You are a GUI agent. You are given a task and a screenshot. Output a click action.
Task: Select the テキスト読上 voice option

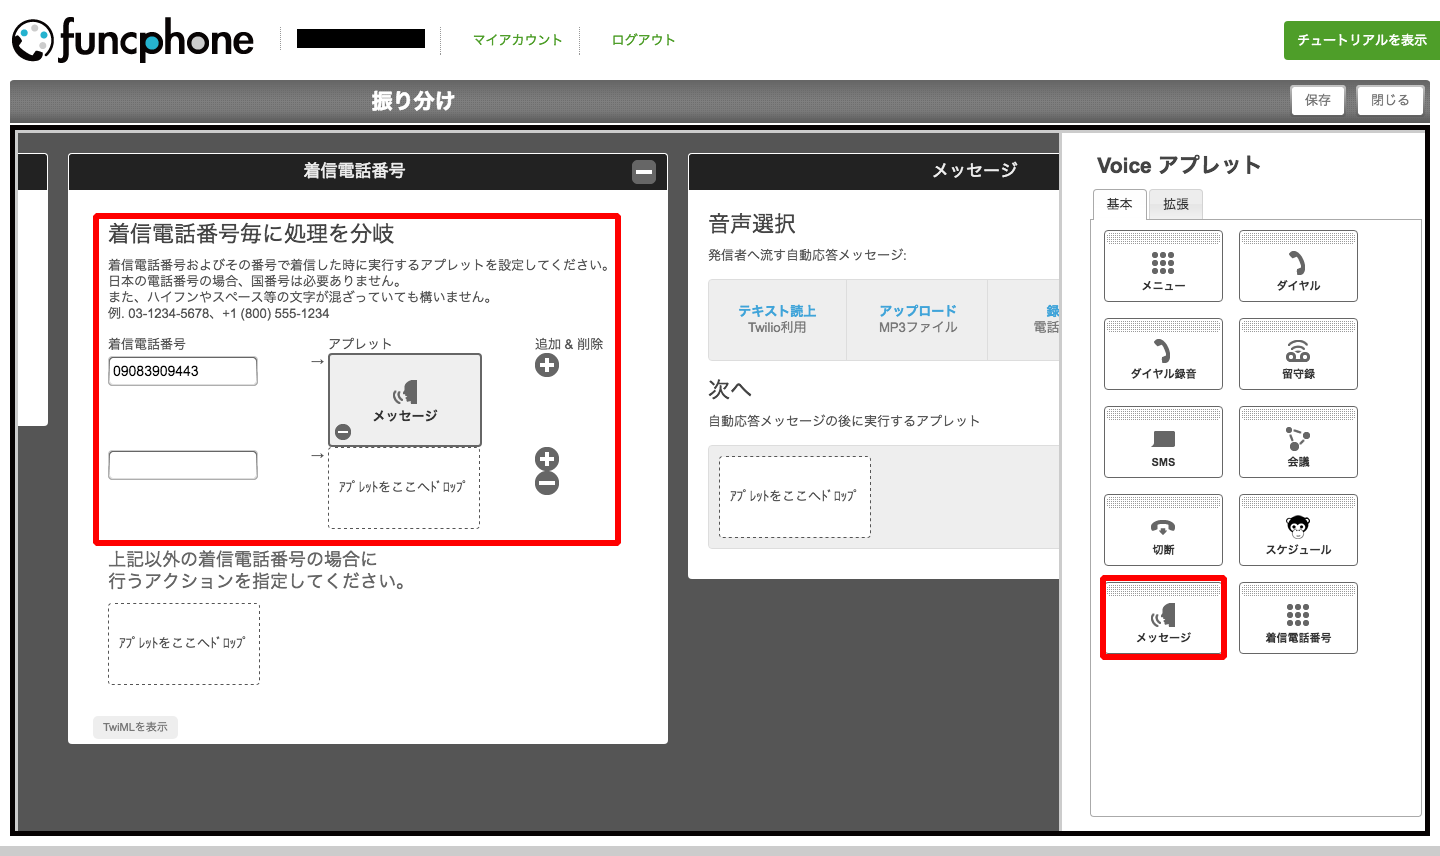(x=777, y=319)
